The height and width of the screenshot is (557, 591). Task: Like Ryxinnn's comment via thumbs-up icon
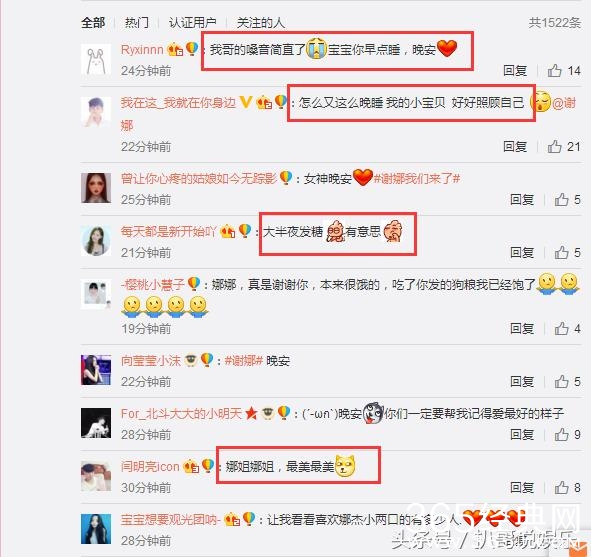pyautogui.click(x=554, y=70)
